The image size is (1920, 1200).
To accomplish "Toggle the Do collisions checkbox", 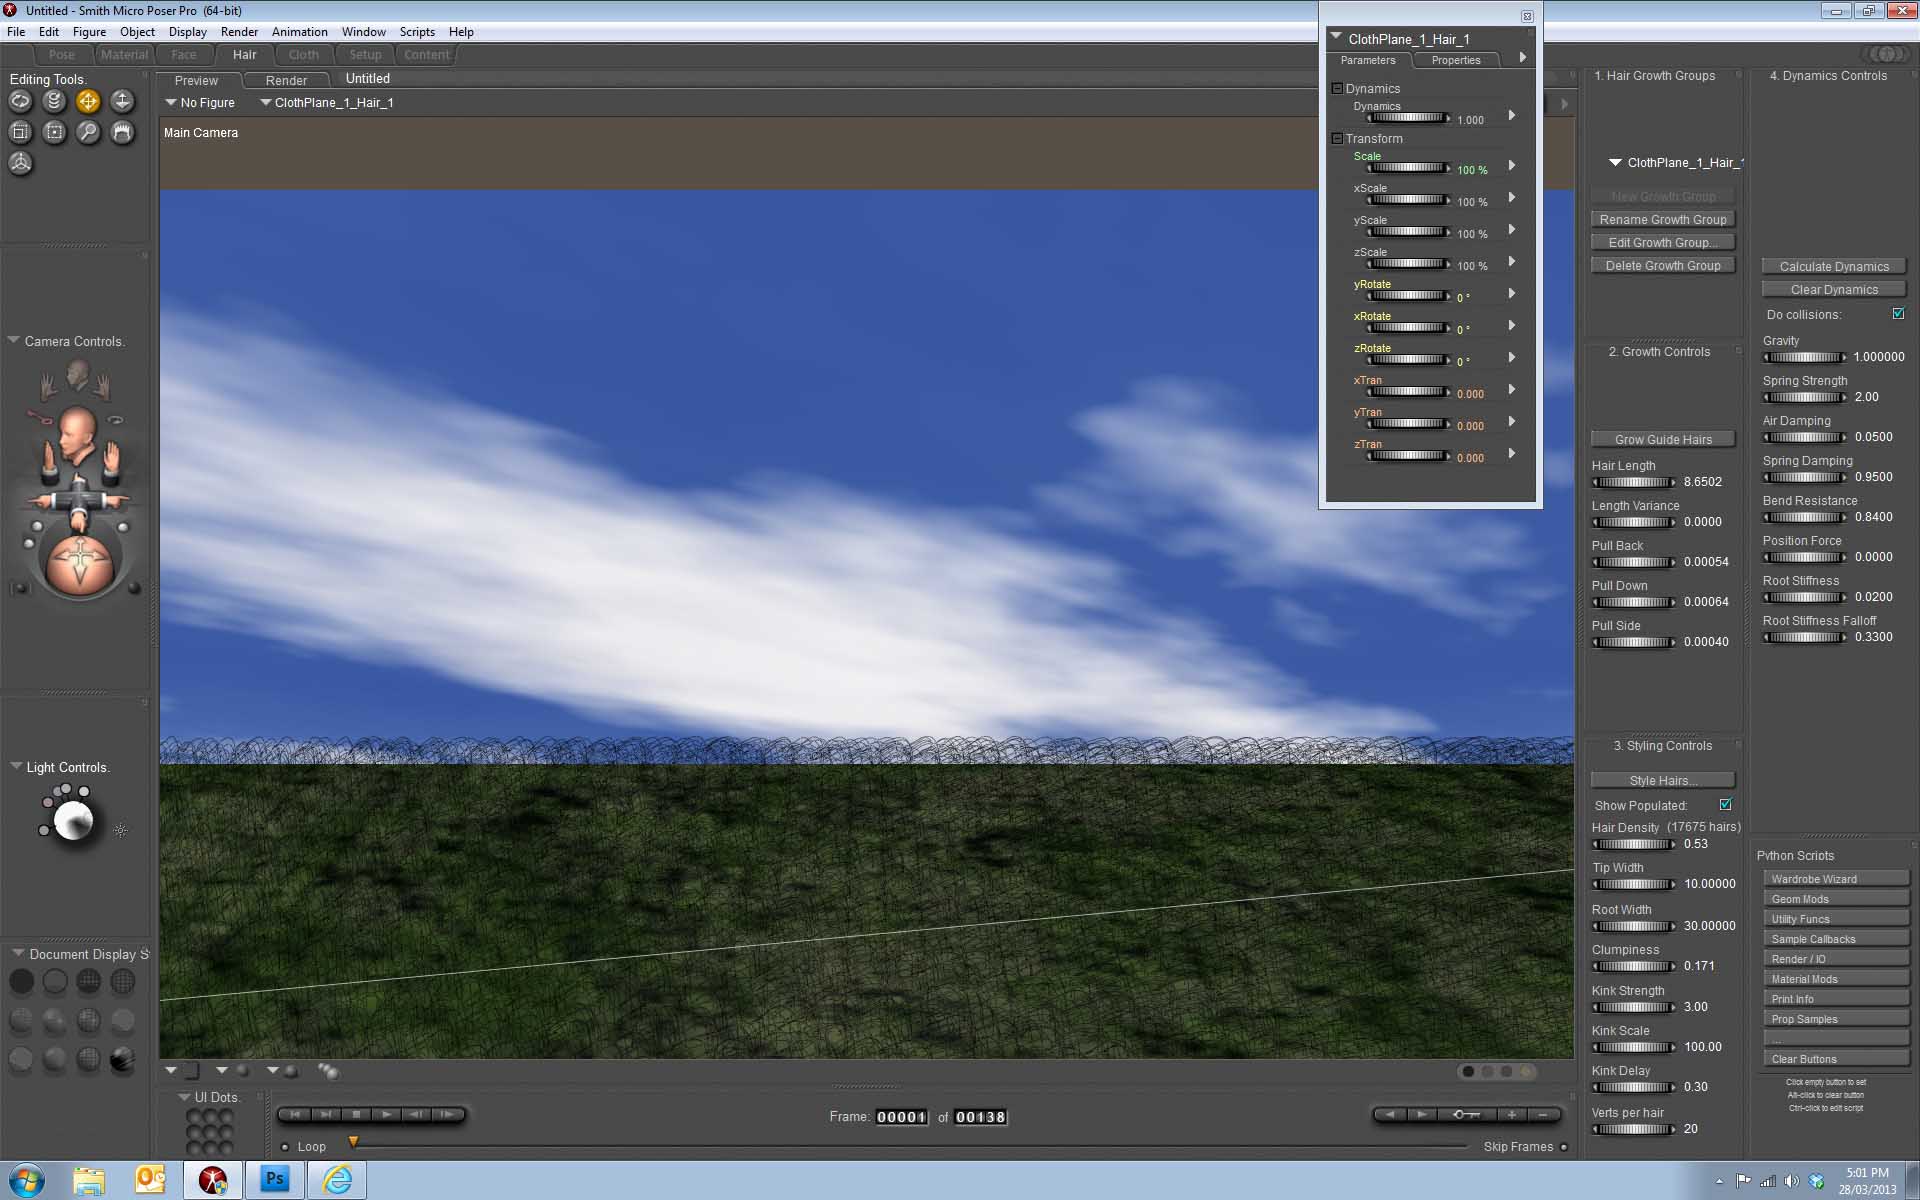I will [1898, 314].
